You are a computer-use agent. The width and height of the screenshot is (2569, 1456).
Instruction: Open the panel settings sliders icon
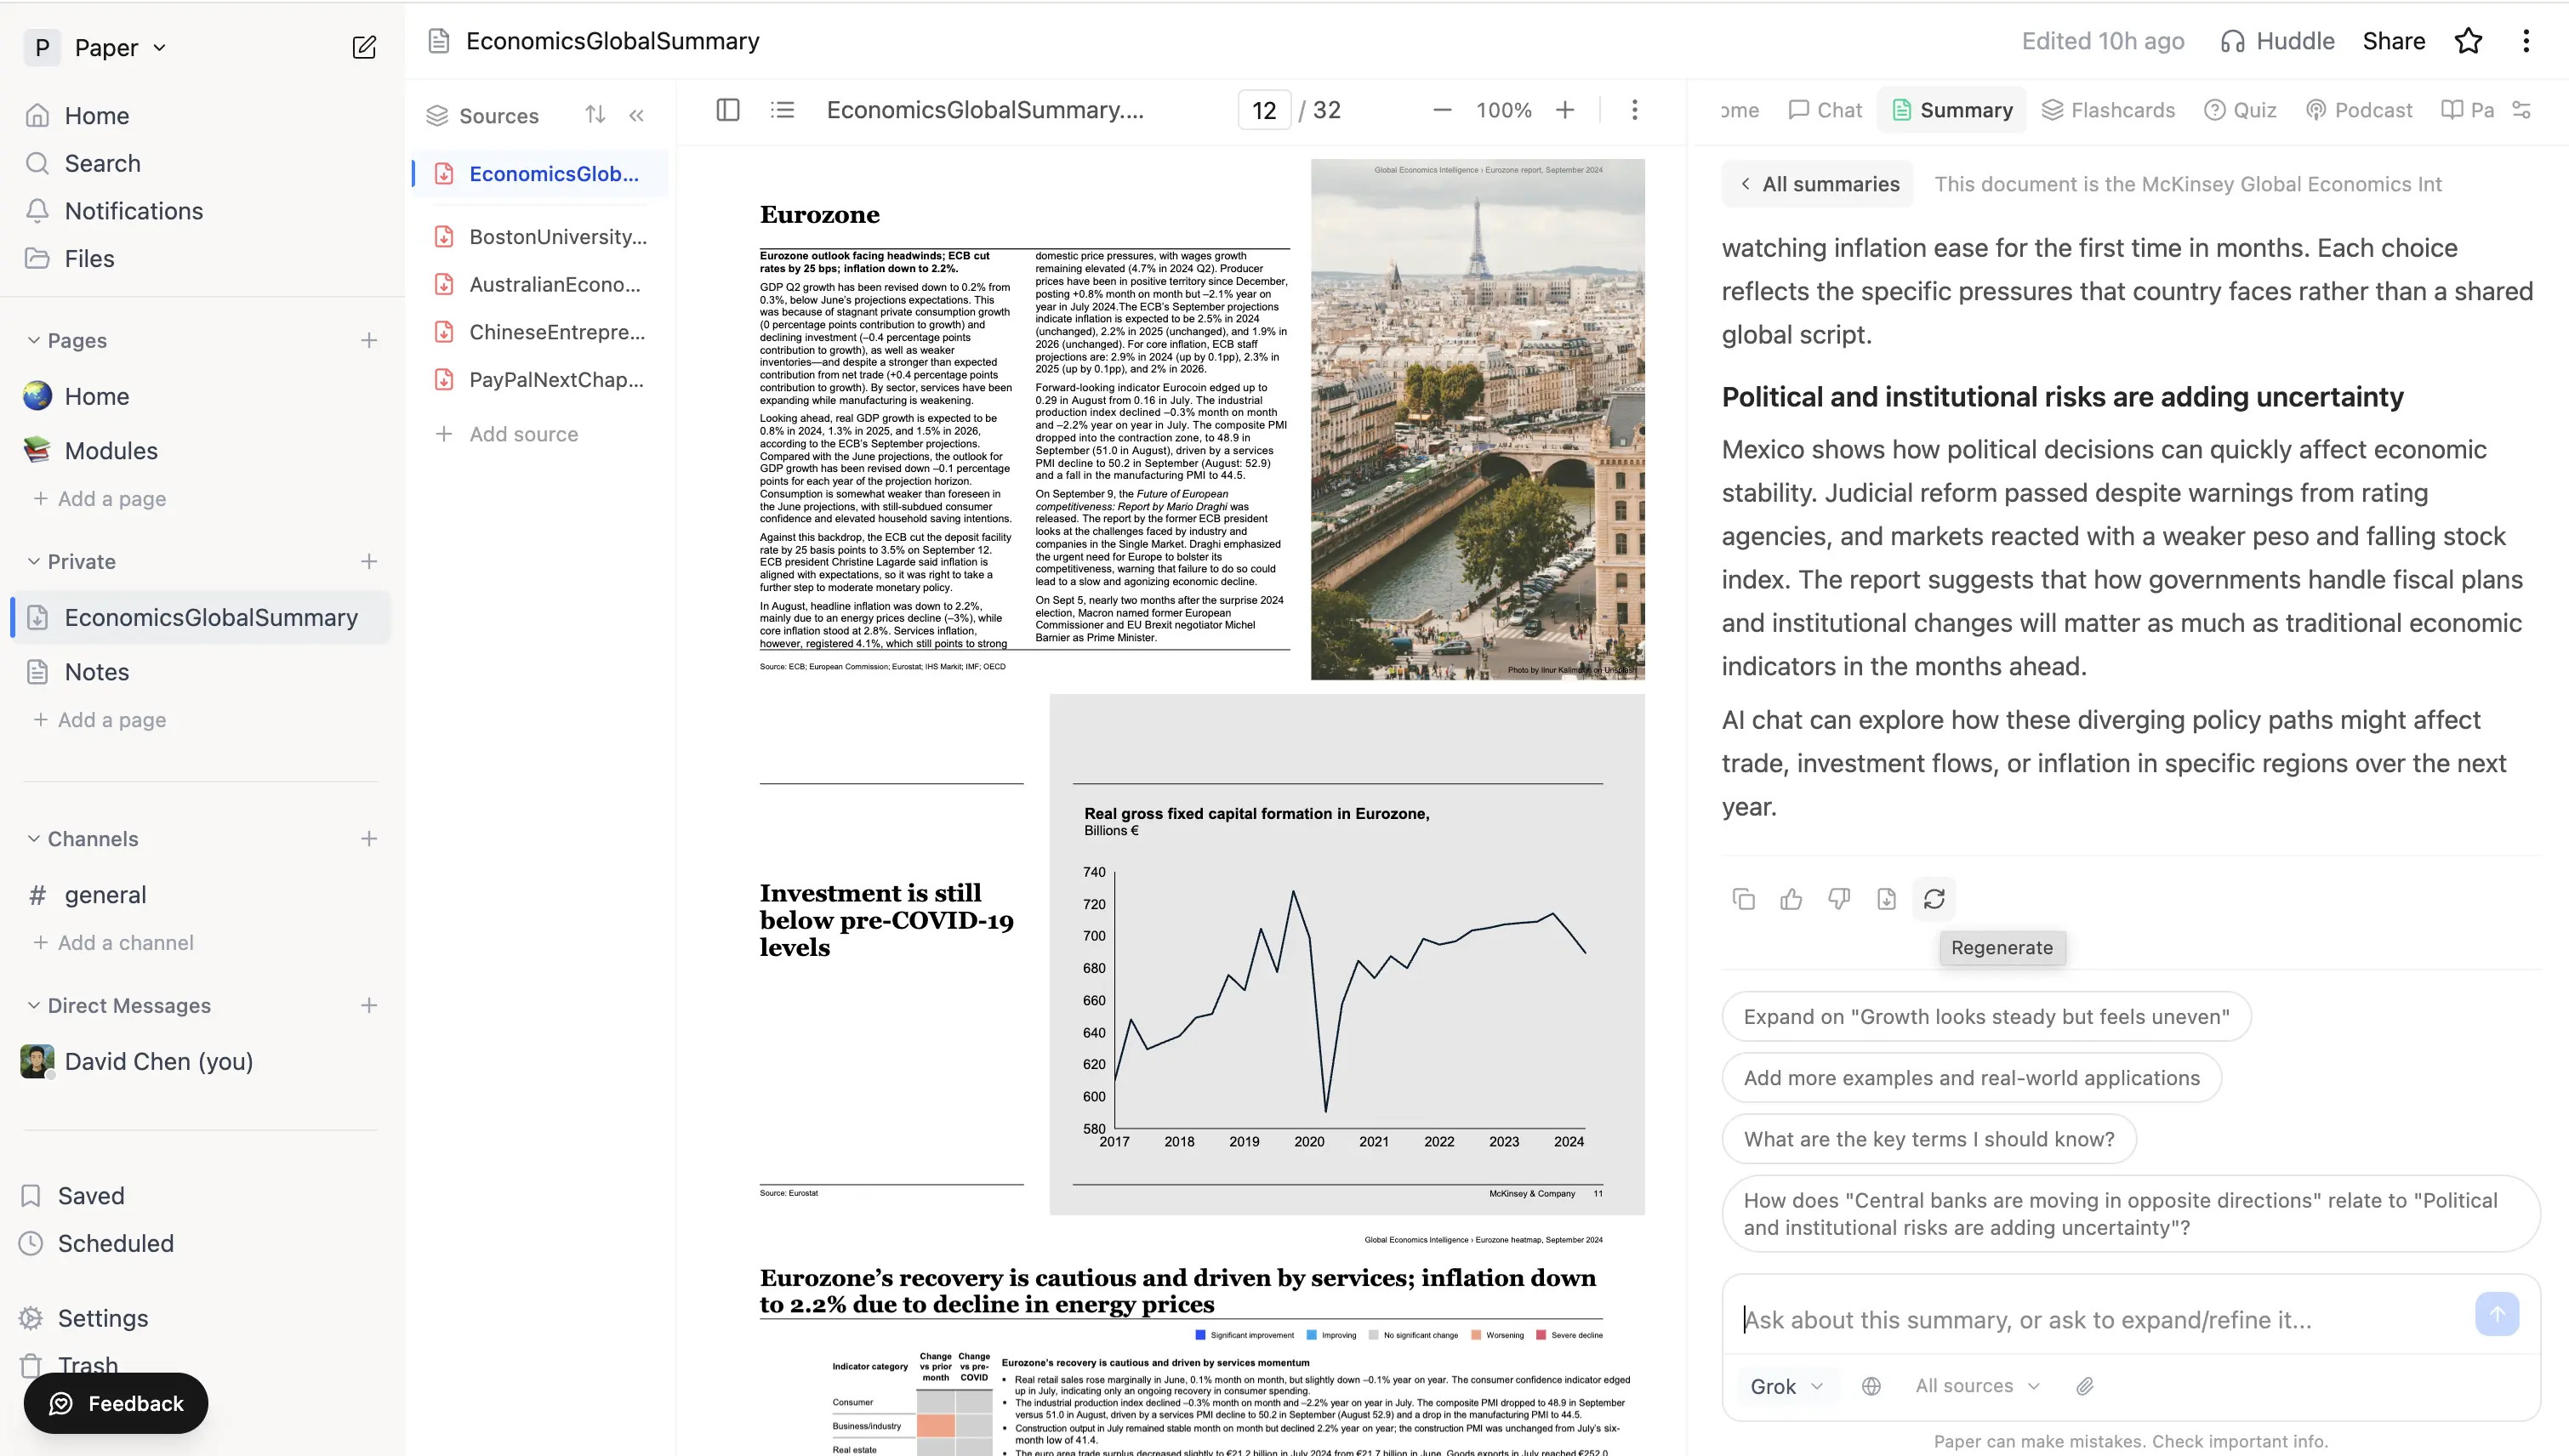point(2521,110)
